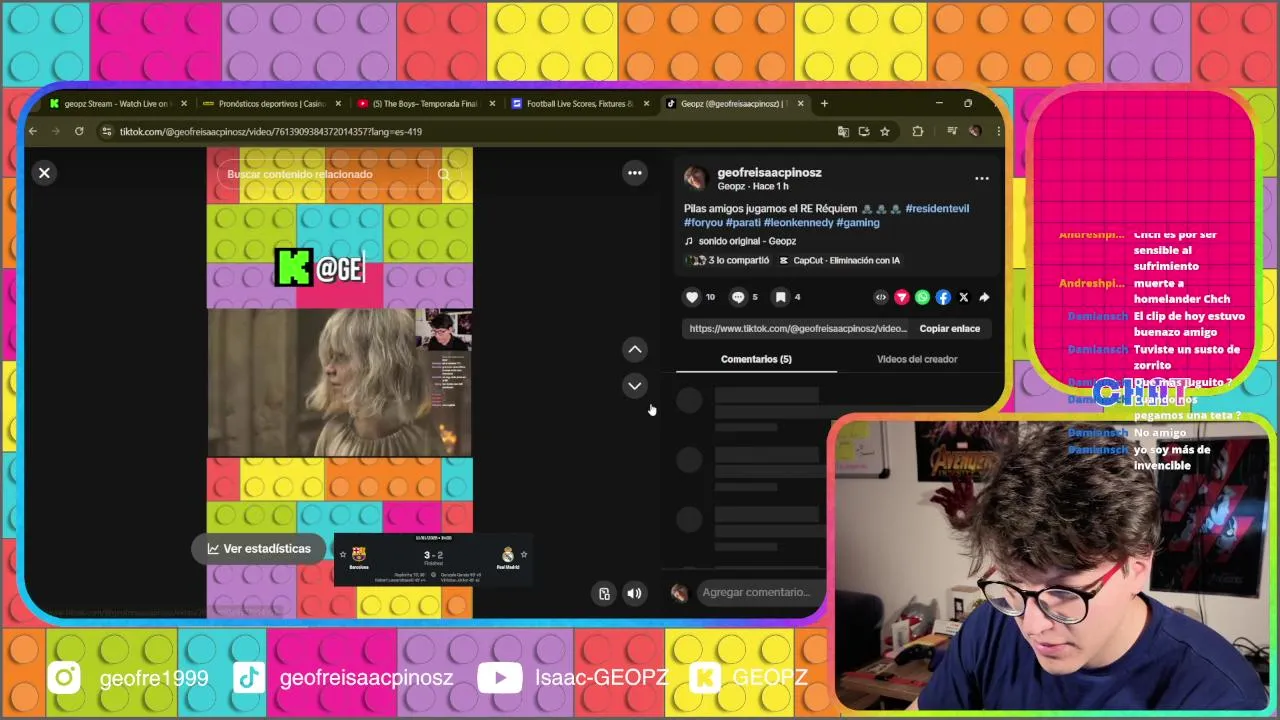Open Chrome three-dot menu

(997, 131)
